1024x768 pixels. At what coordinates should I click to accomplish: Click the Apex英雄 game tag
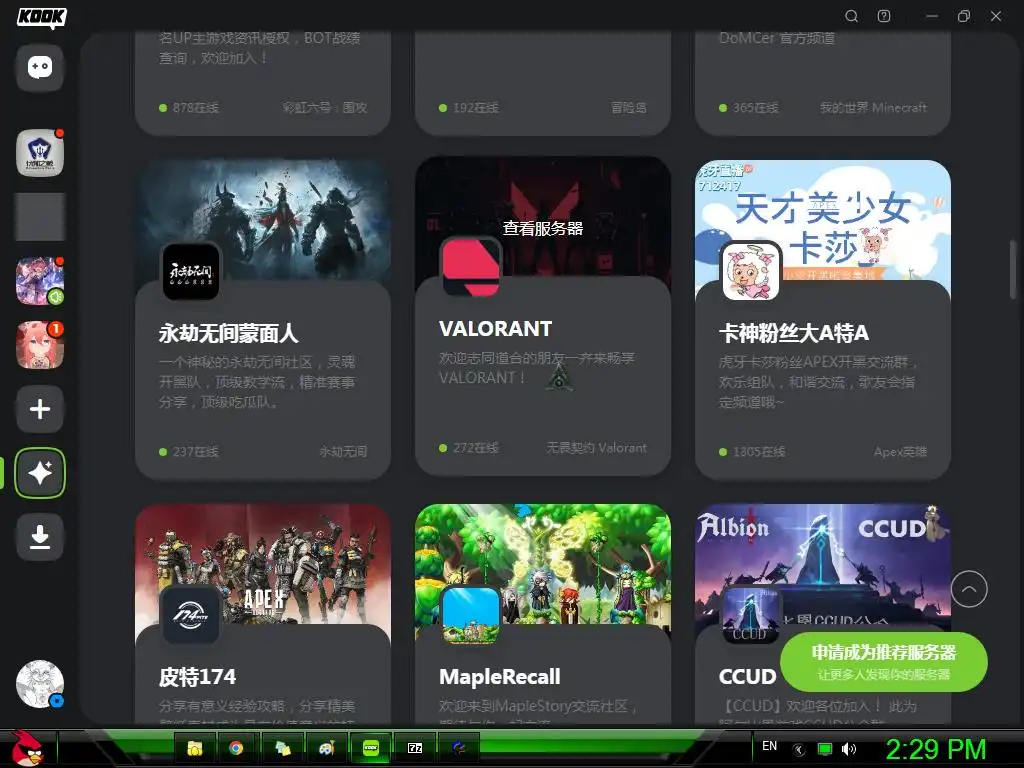pyautogui.click(x=901, y=451)
